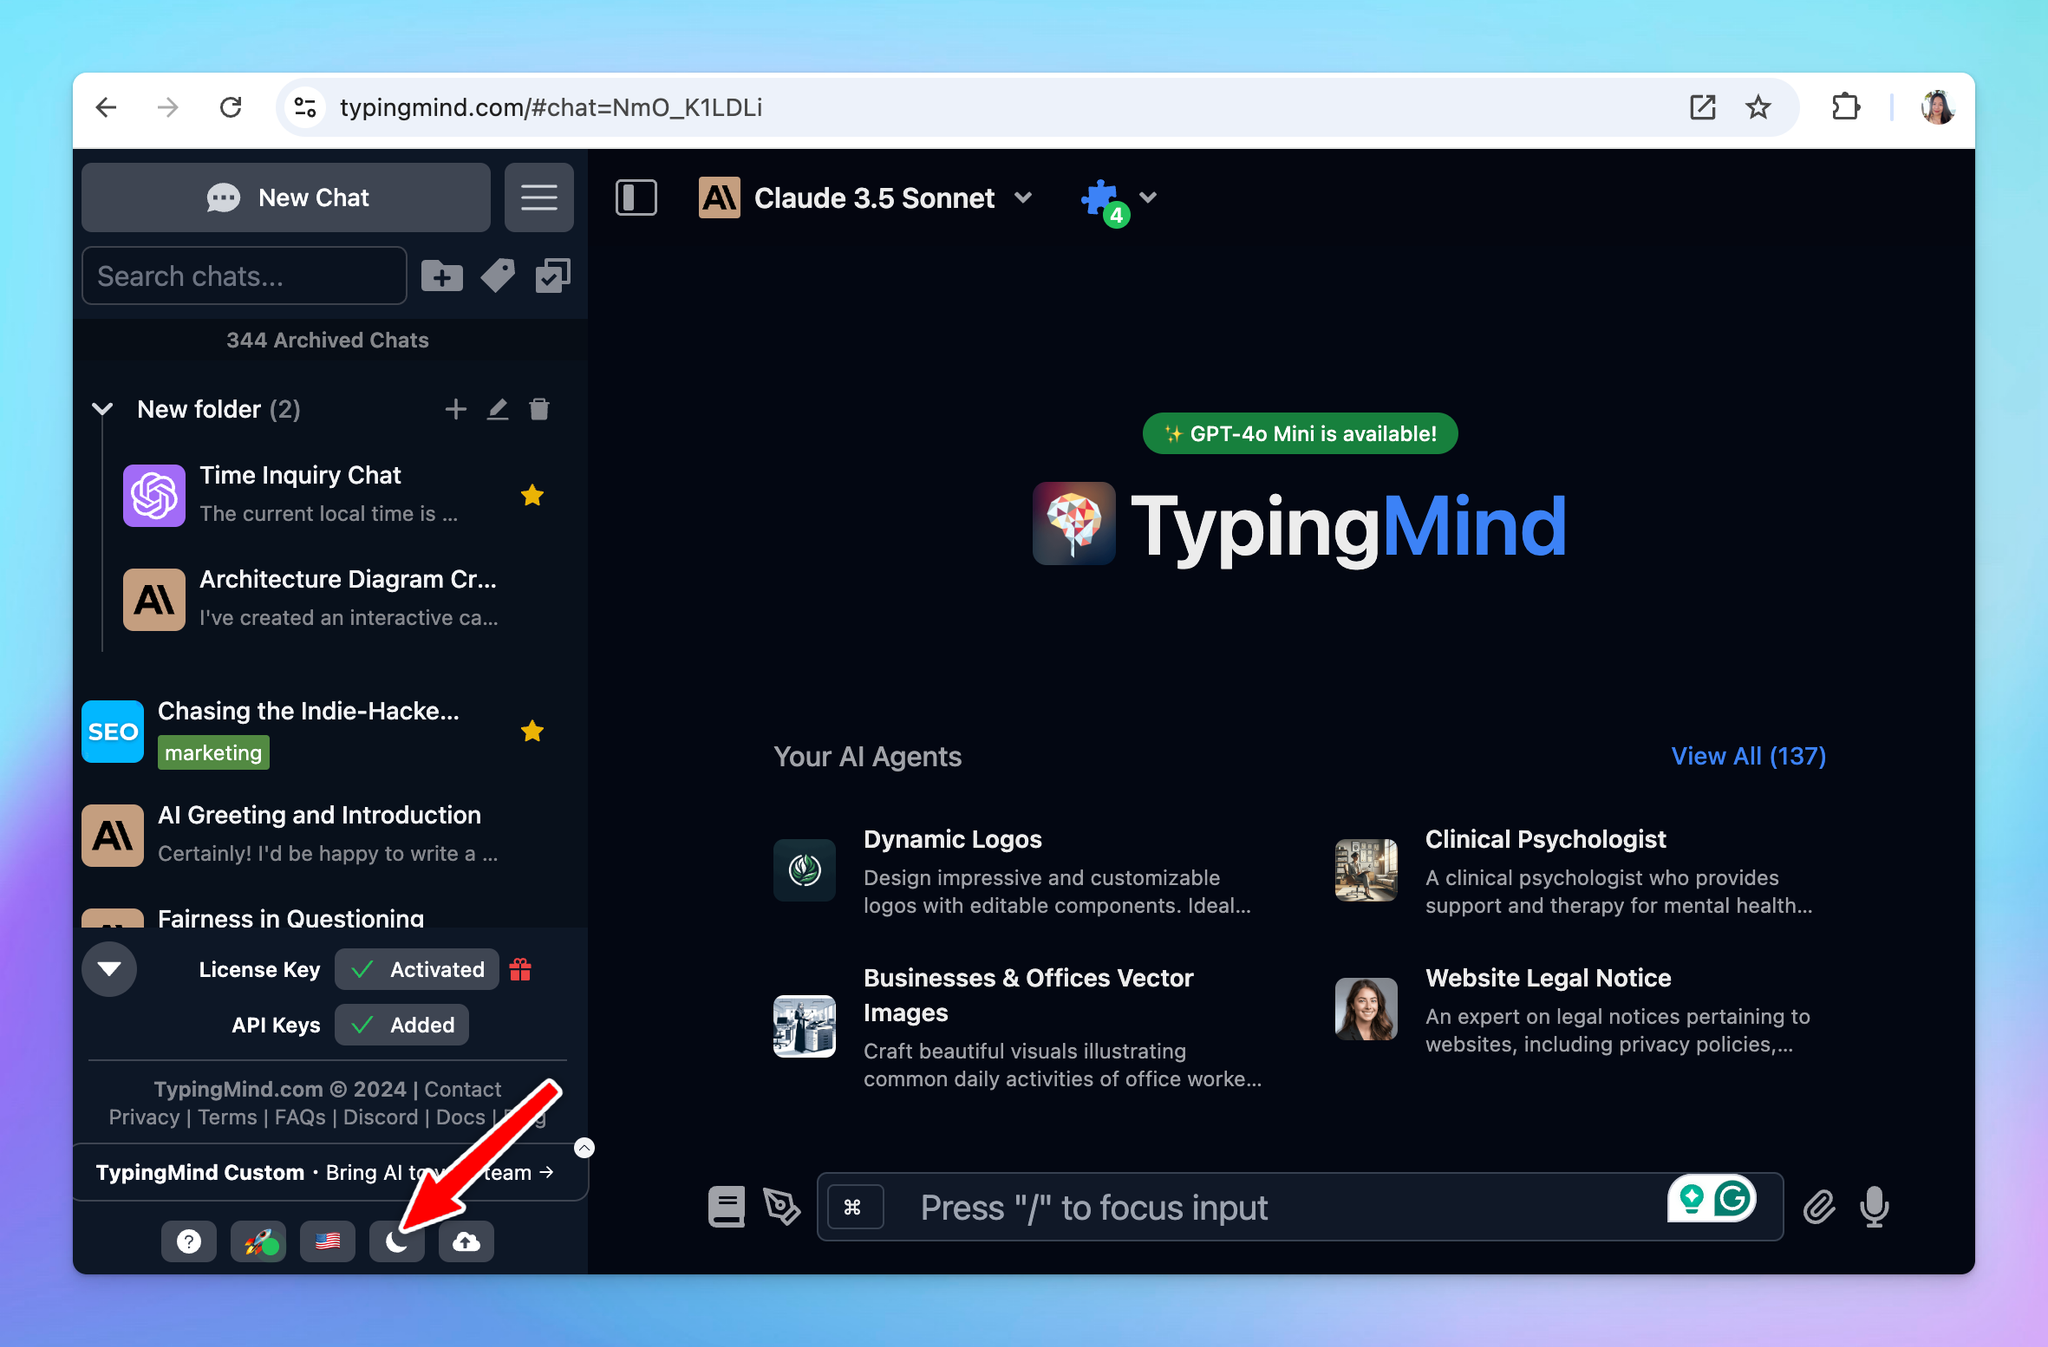This screenshot has height=1347, width=2048.
Task: View All 137 AI agents
Action: point(1748,756)
